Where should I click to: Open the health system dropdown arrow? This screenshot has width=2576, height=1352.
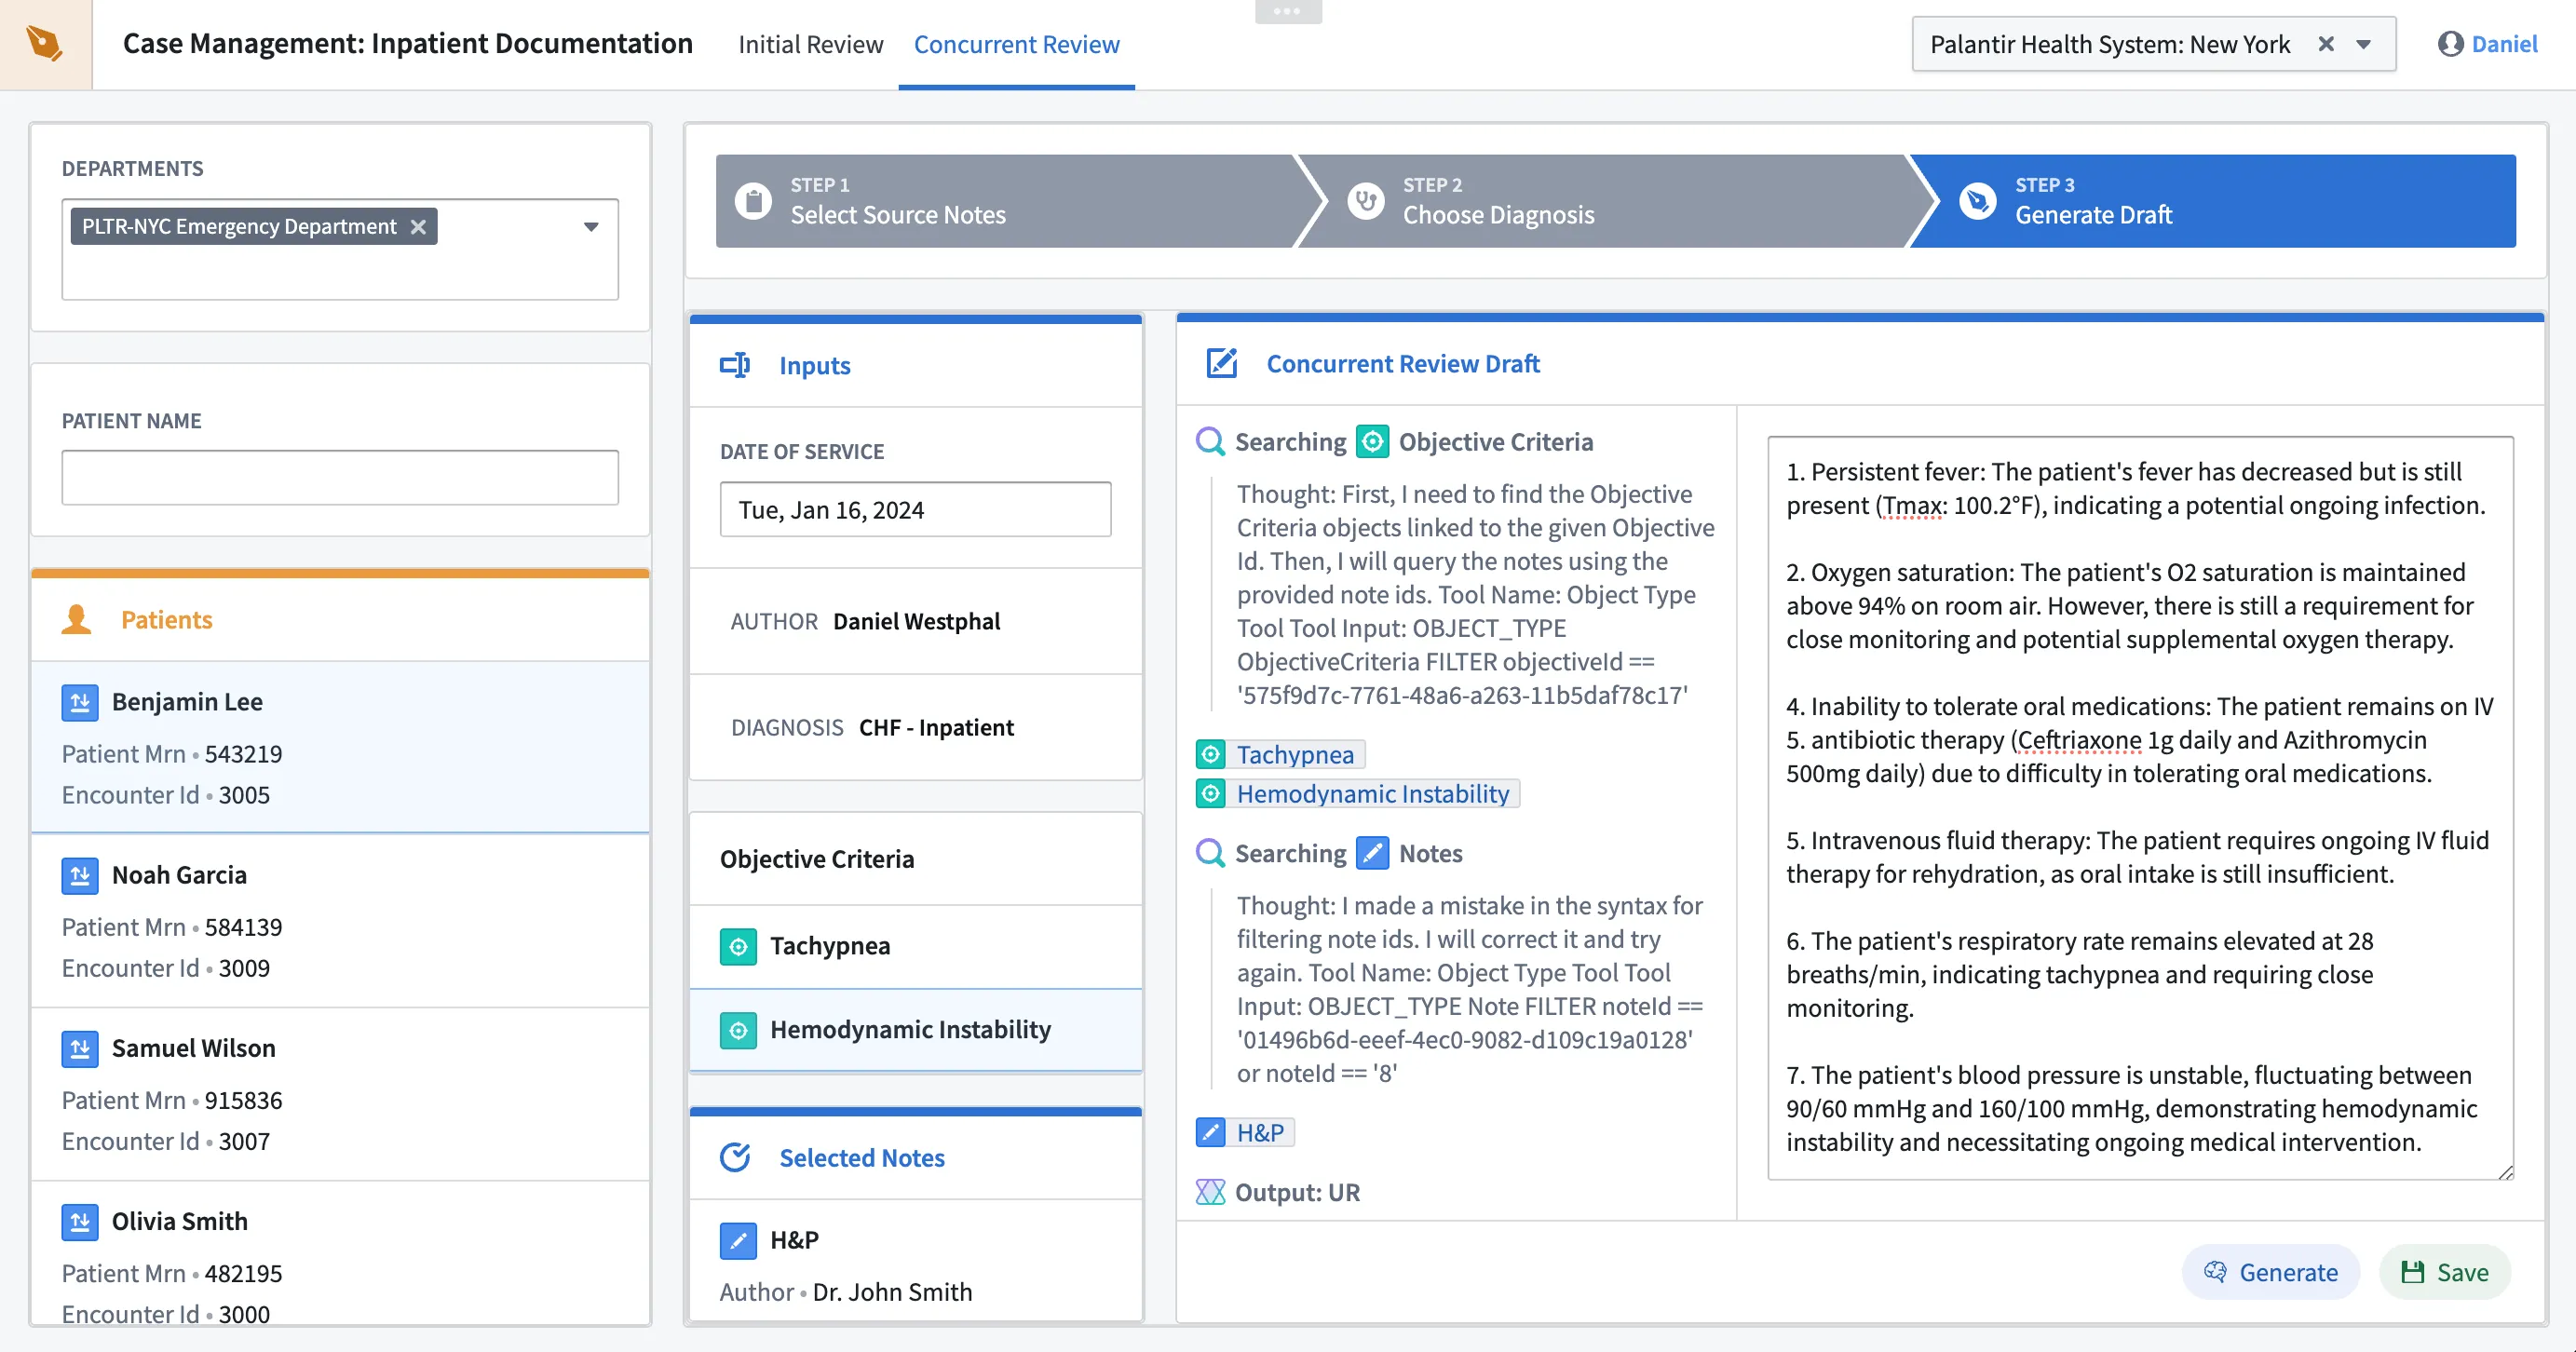pyautogui.click(x=2364, y=44)
